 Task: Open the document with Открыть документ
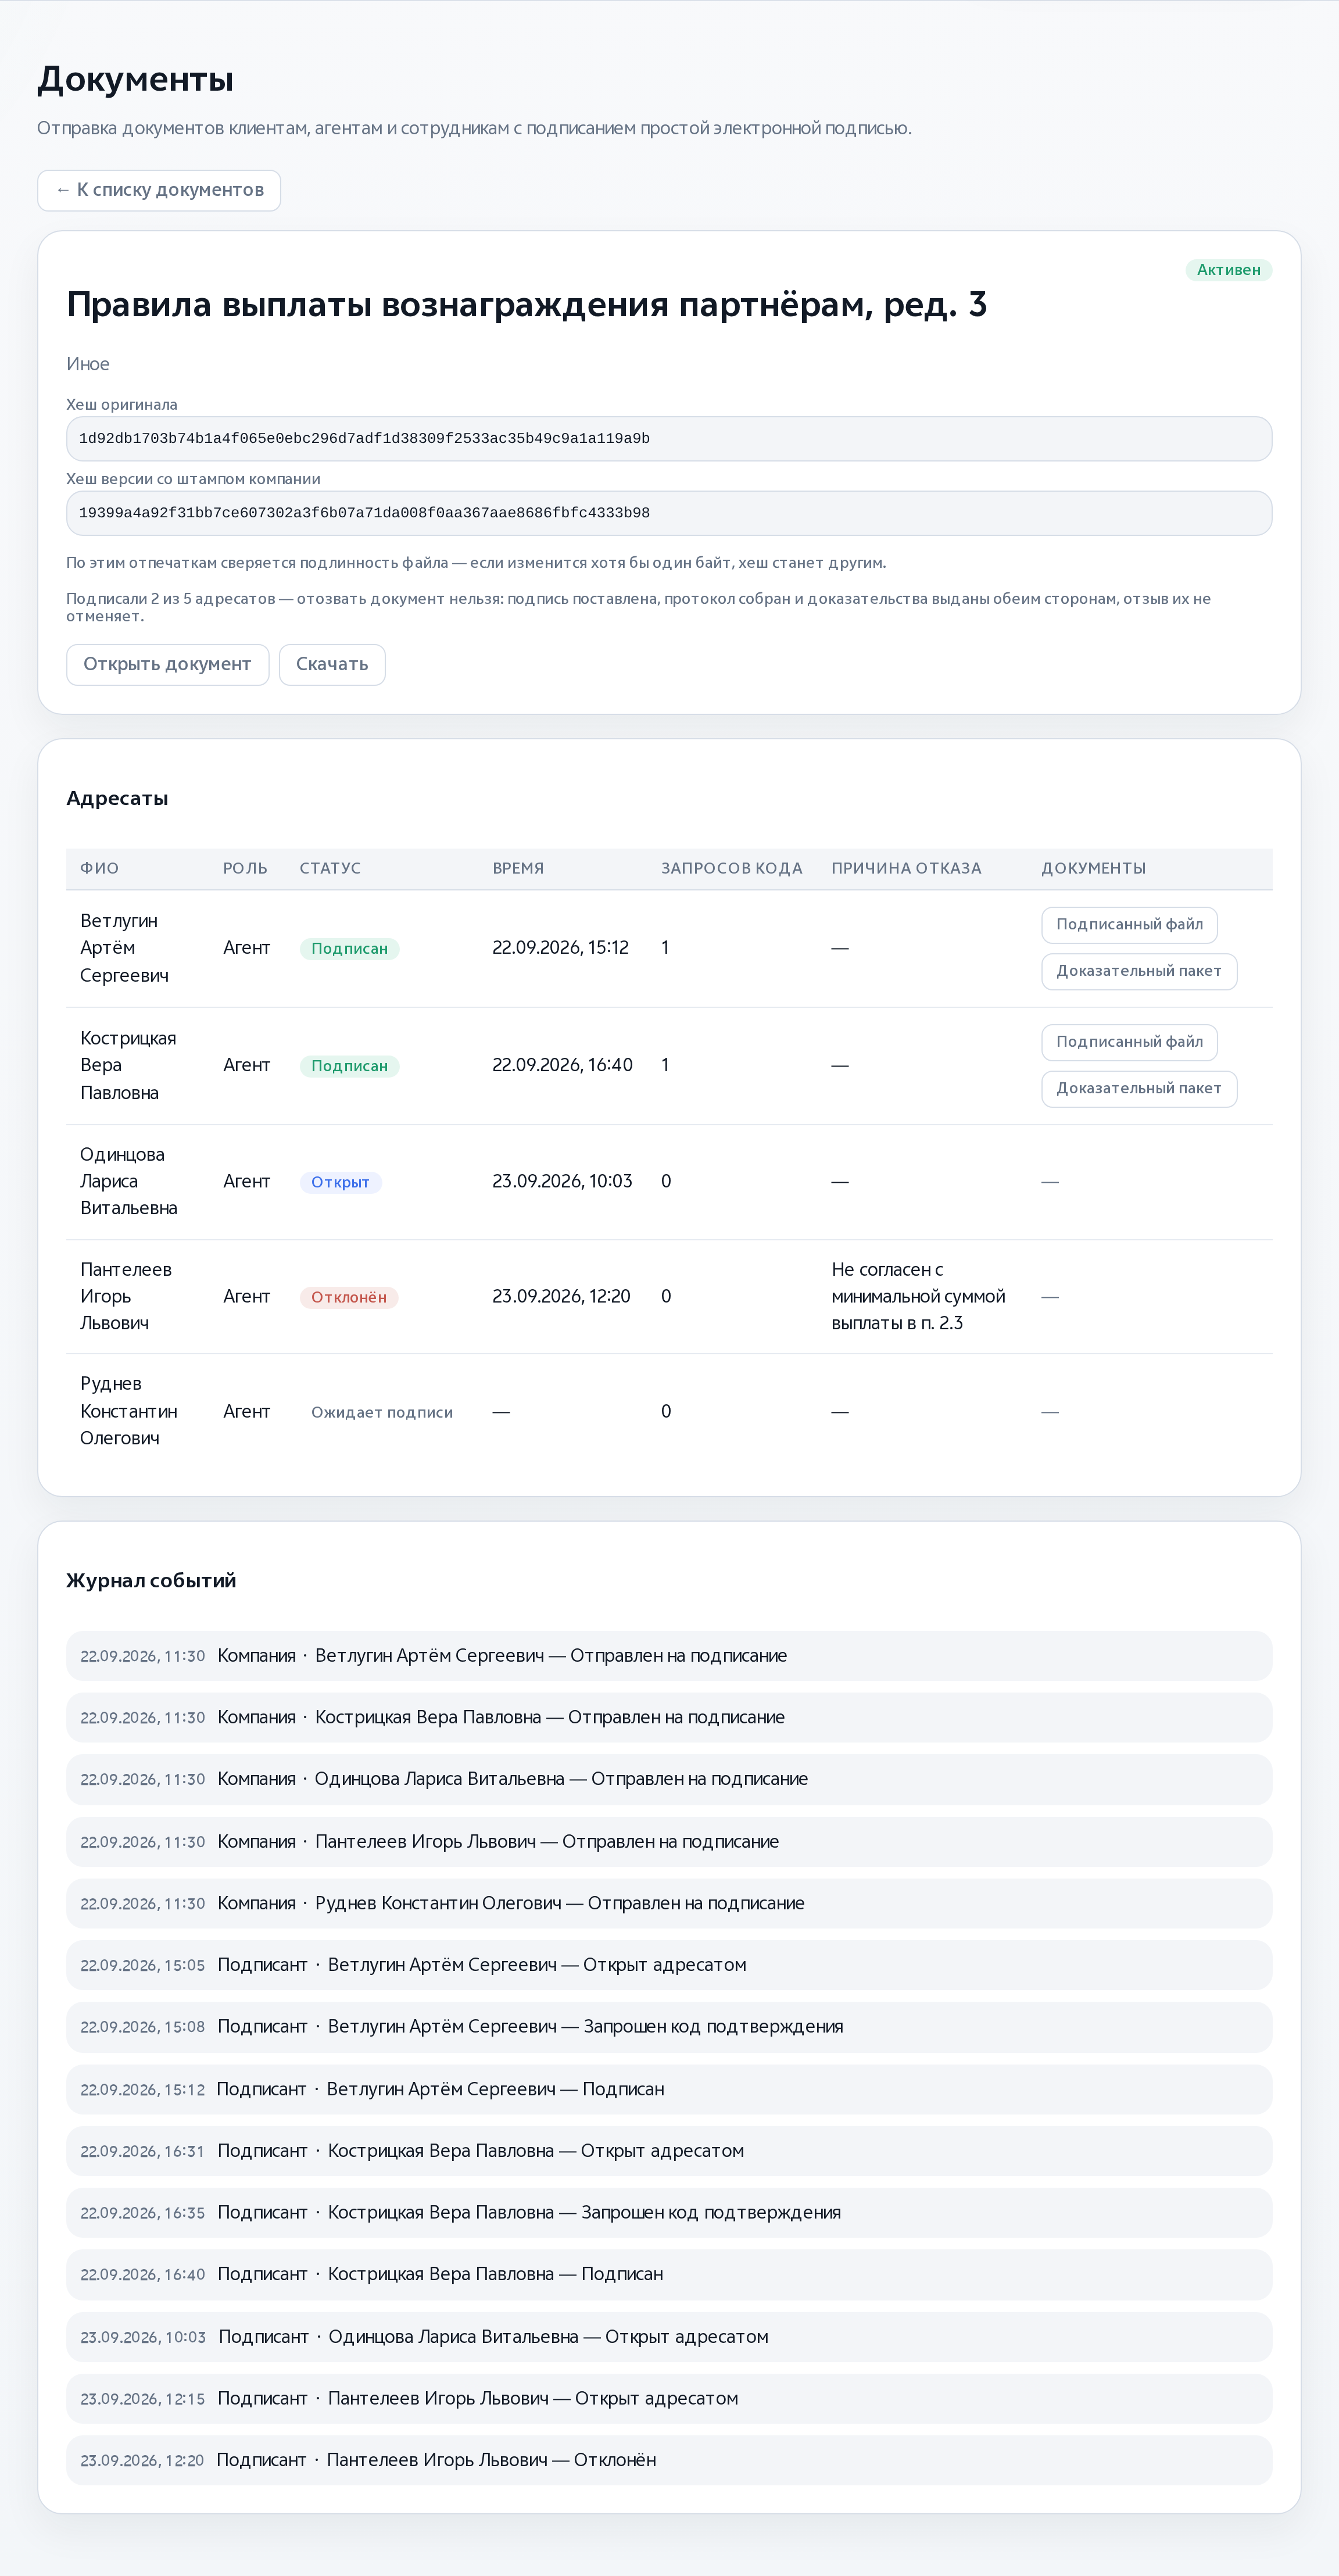pyautogui.click(x=167, y=664)
